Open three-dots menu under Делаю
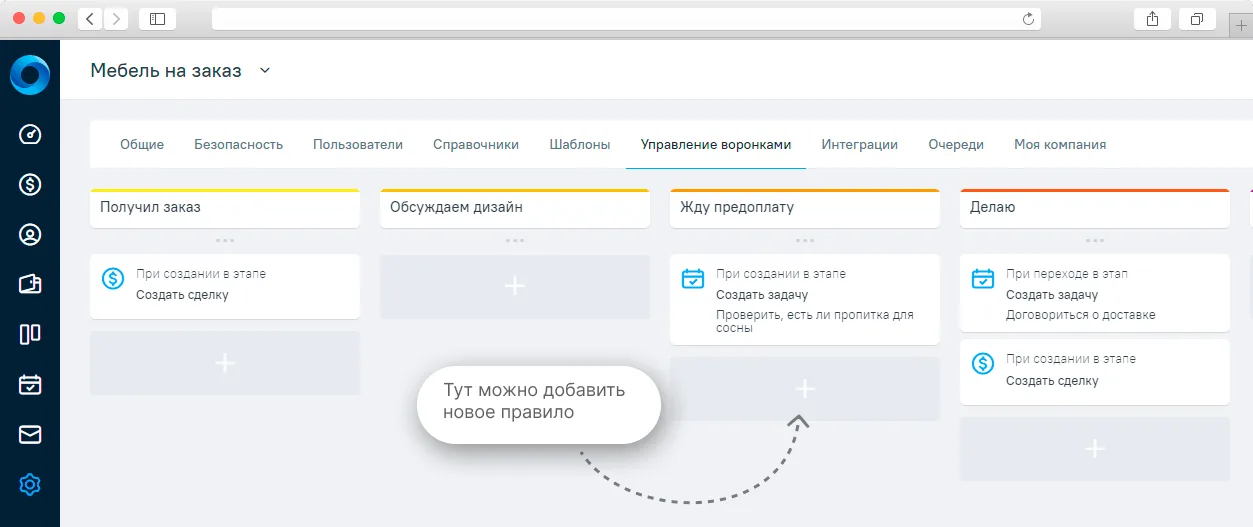Screen dimensions: 1253x527 (x=1095, y=240)
